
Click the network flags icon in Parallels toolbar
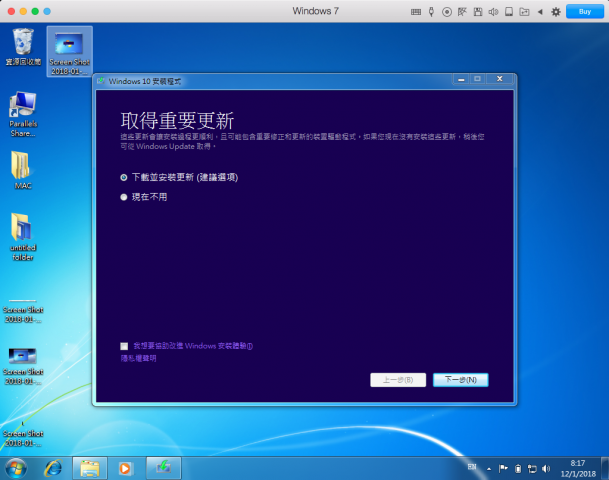(462, 12)
